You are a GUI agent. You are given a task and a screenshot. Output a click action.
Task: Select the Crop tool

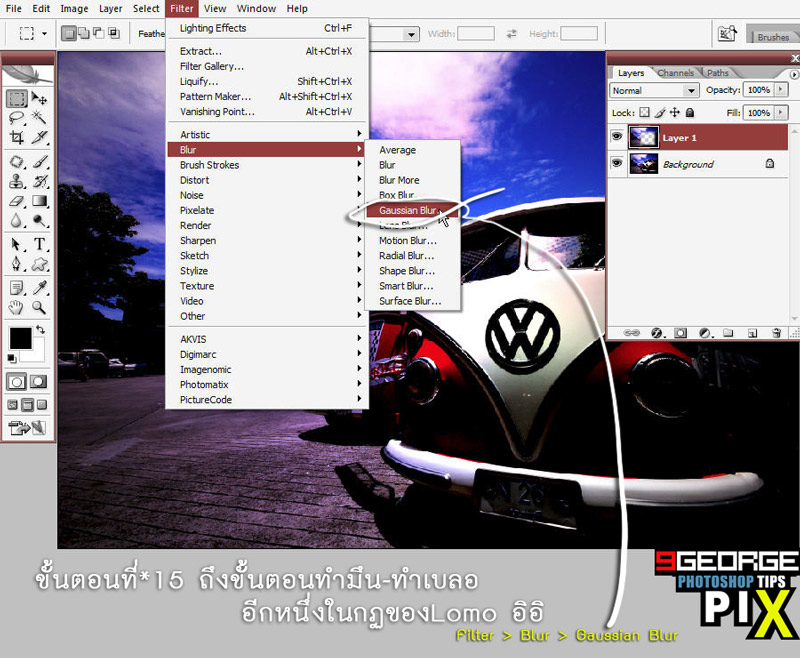point(16,138)
